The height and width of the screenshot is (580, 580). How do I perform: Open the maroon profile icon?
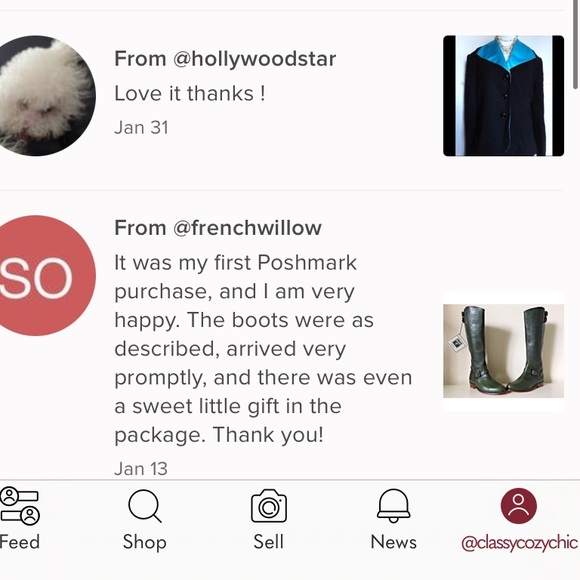519,506
